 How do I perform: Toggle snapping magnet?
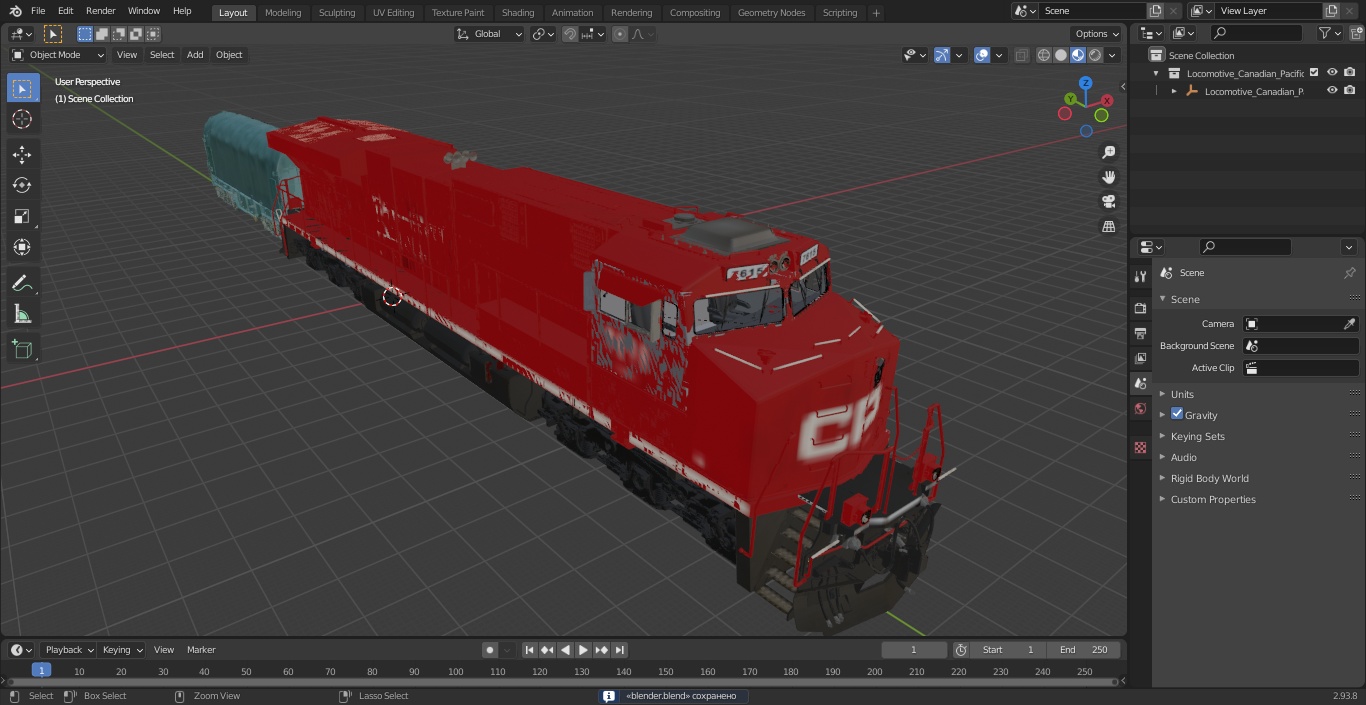point(570,34)
